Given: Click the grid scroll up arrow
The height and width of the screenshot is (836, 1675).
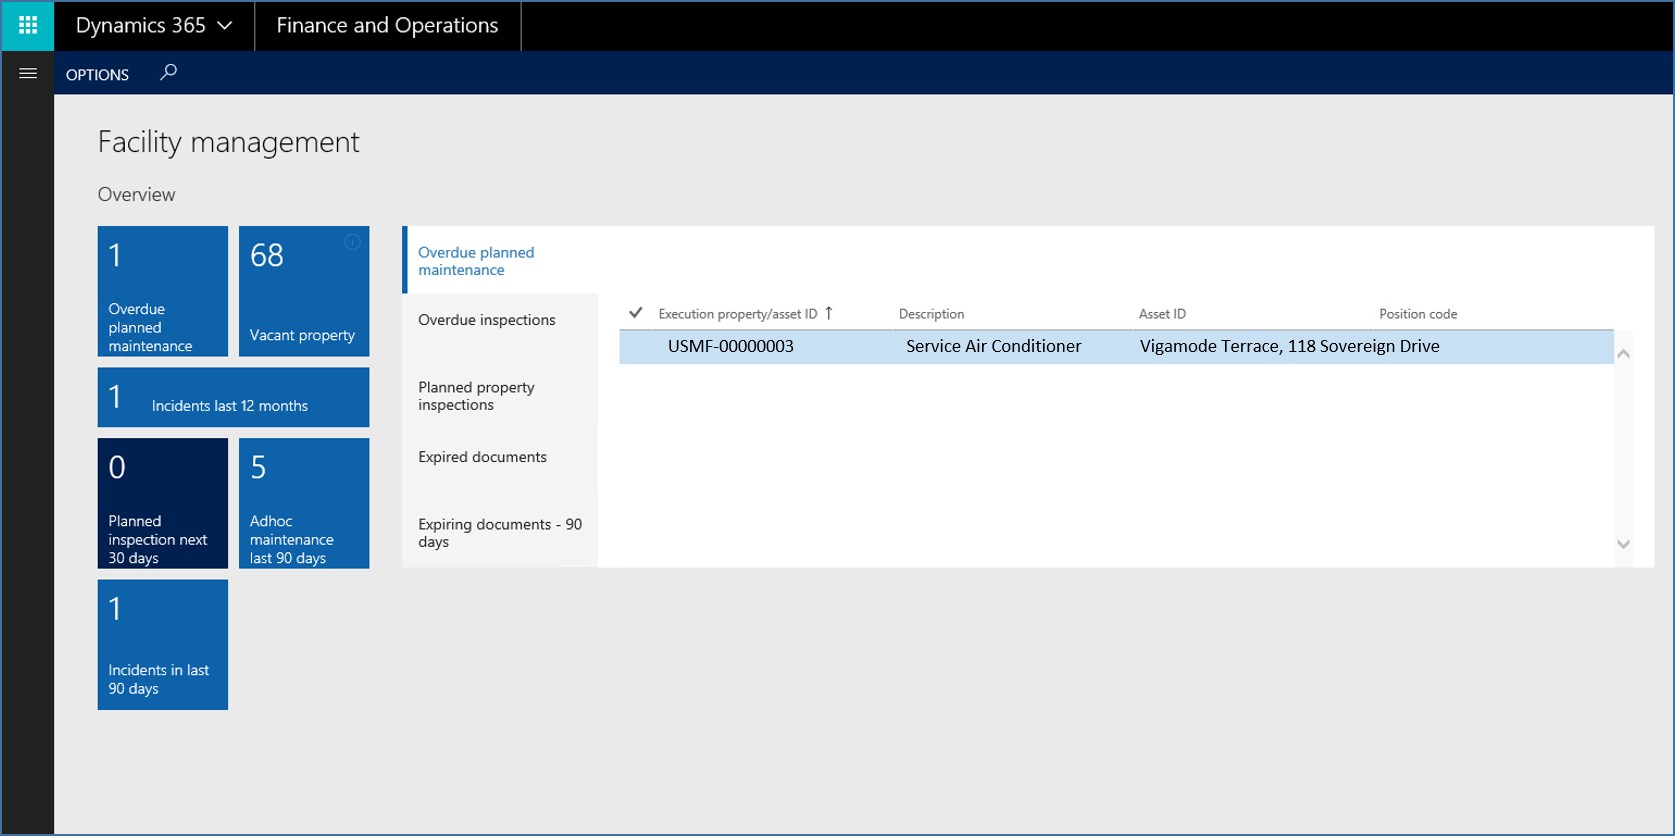Looking at the screenshot, I should [x=1623, y=354].
